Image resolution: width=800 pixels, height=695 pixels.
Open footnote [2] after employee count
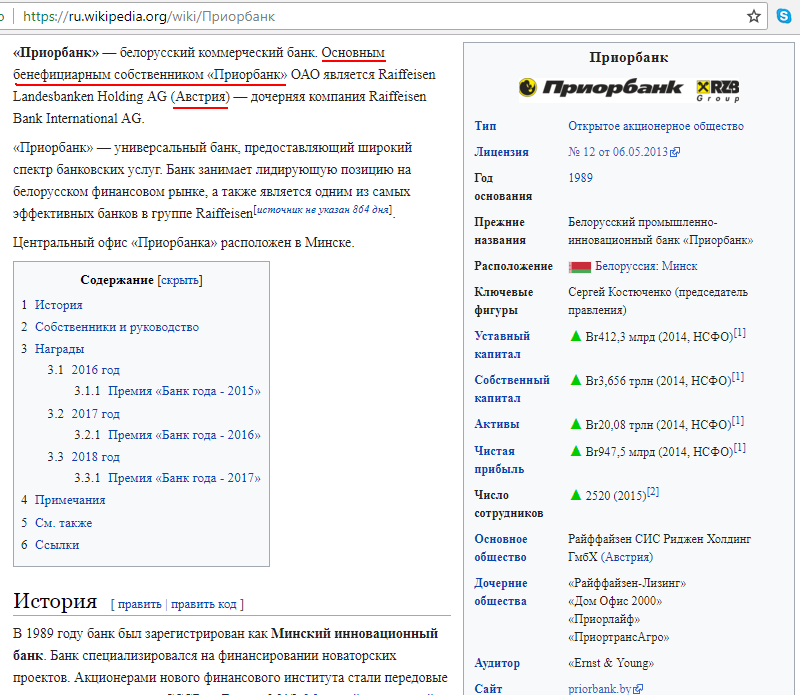pos(653,492)
